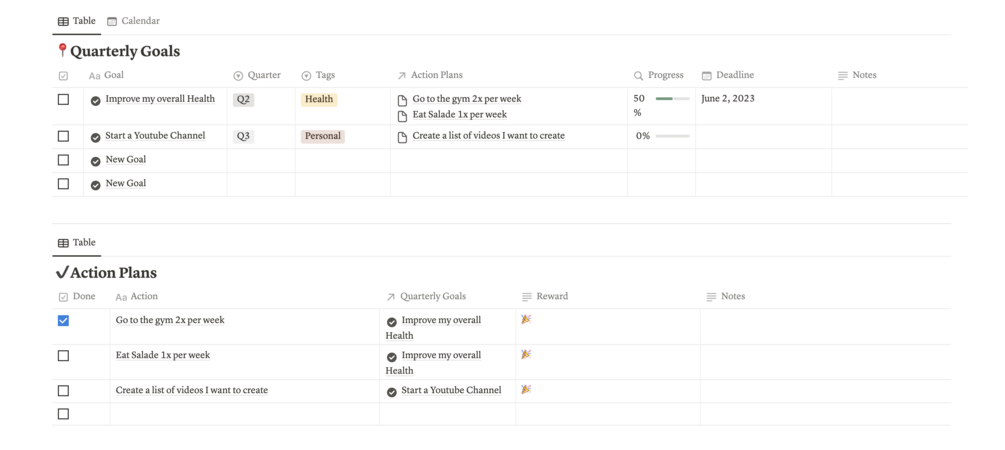Switch to the Calendar view tab

click(x=134, y=21)
